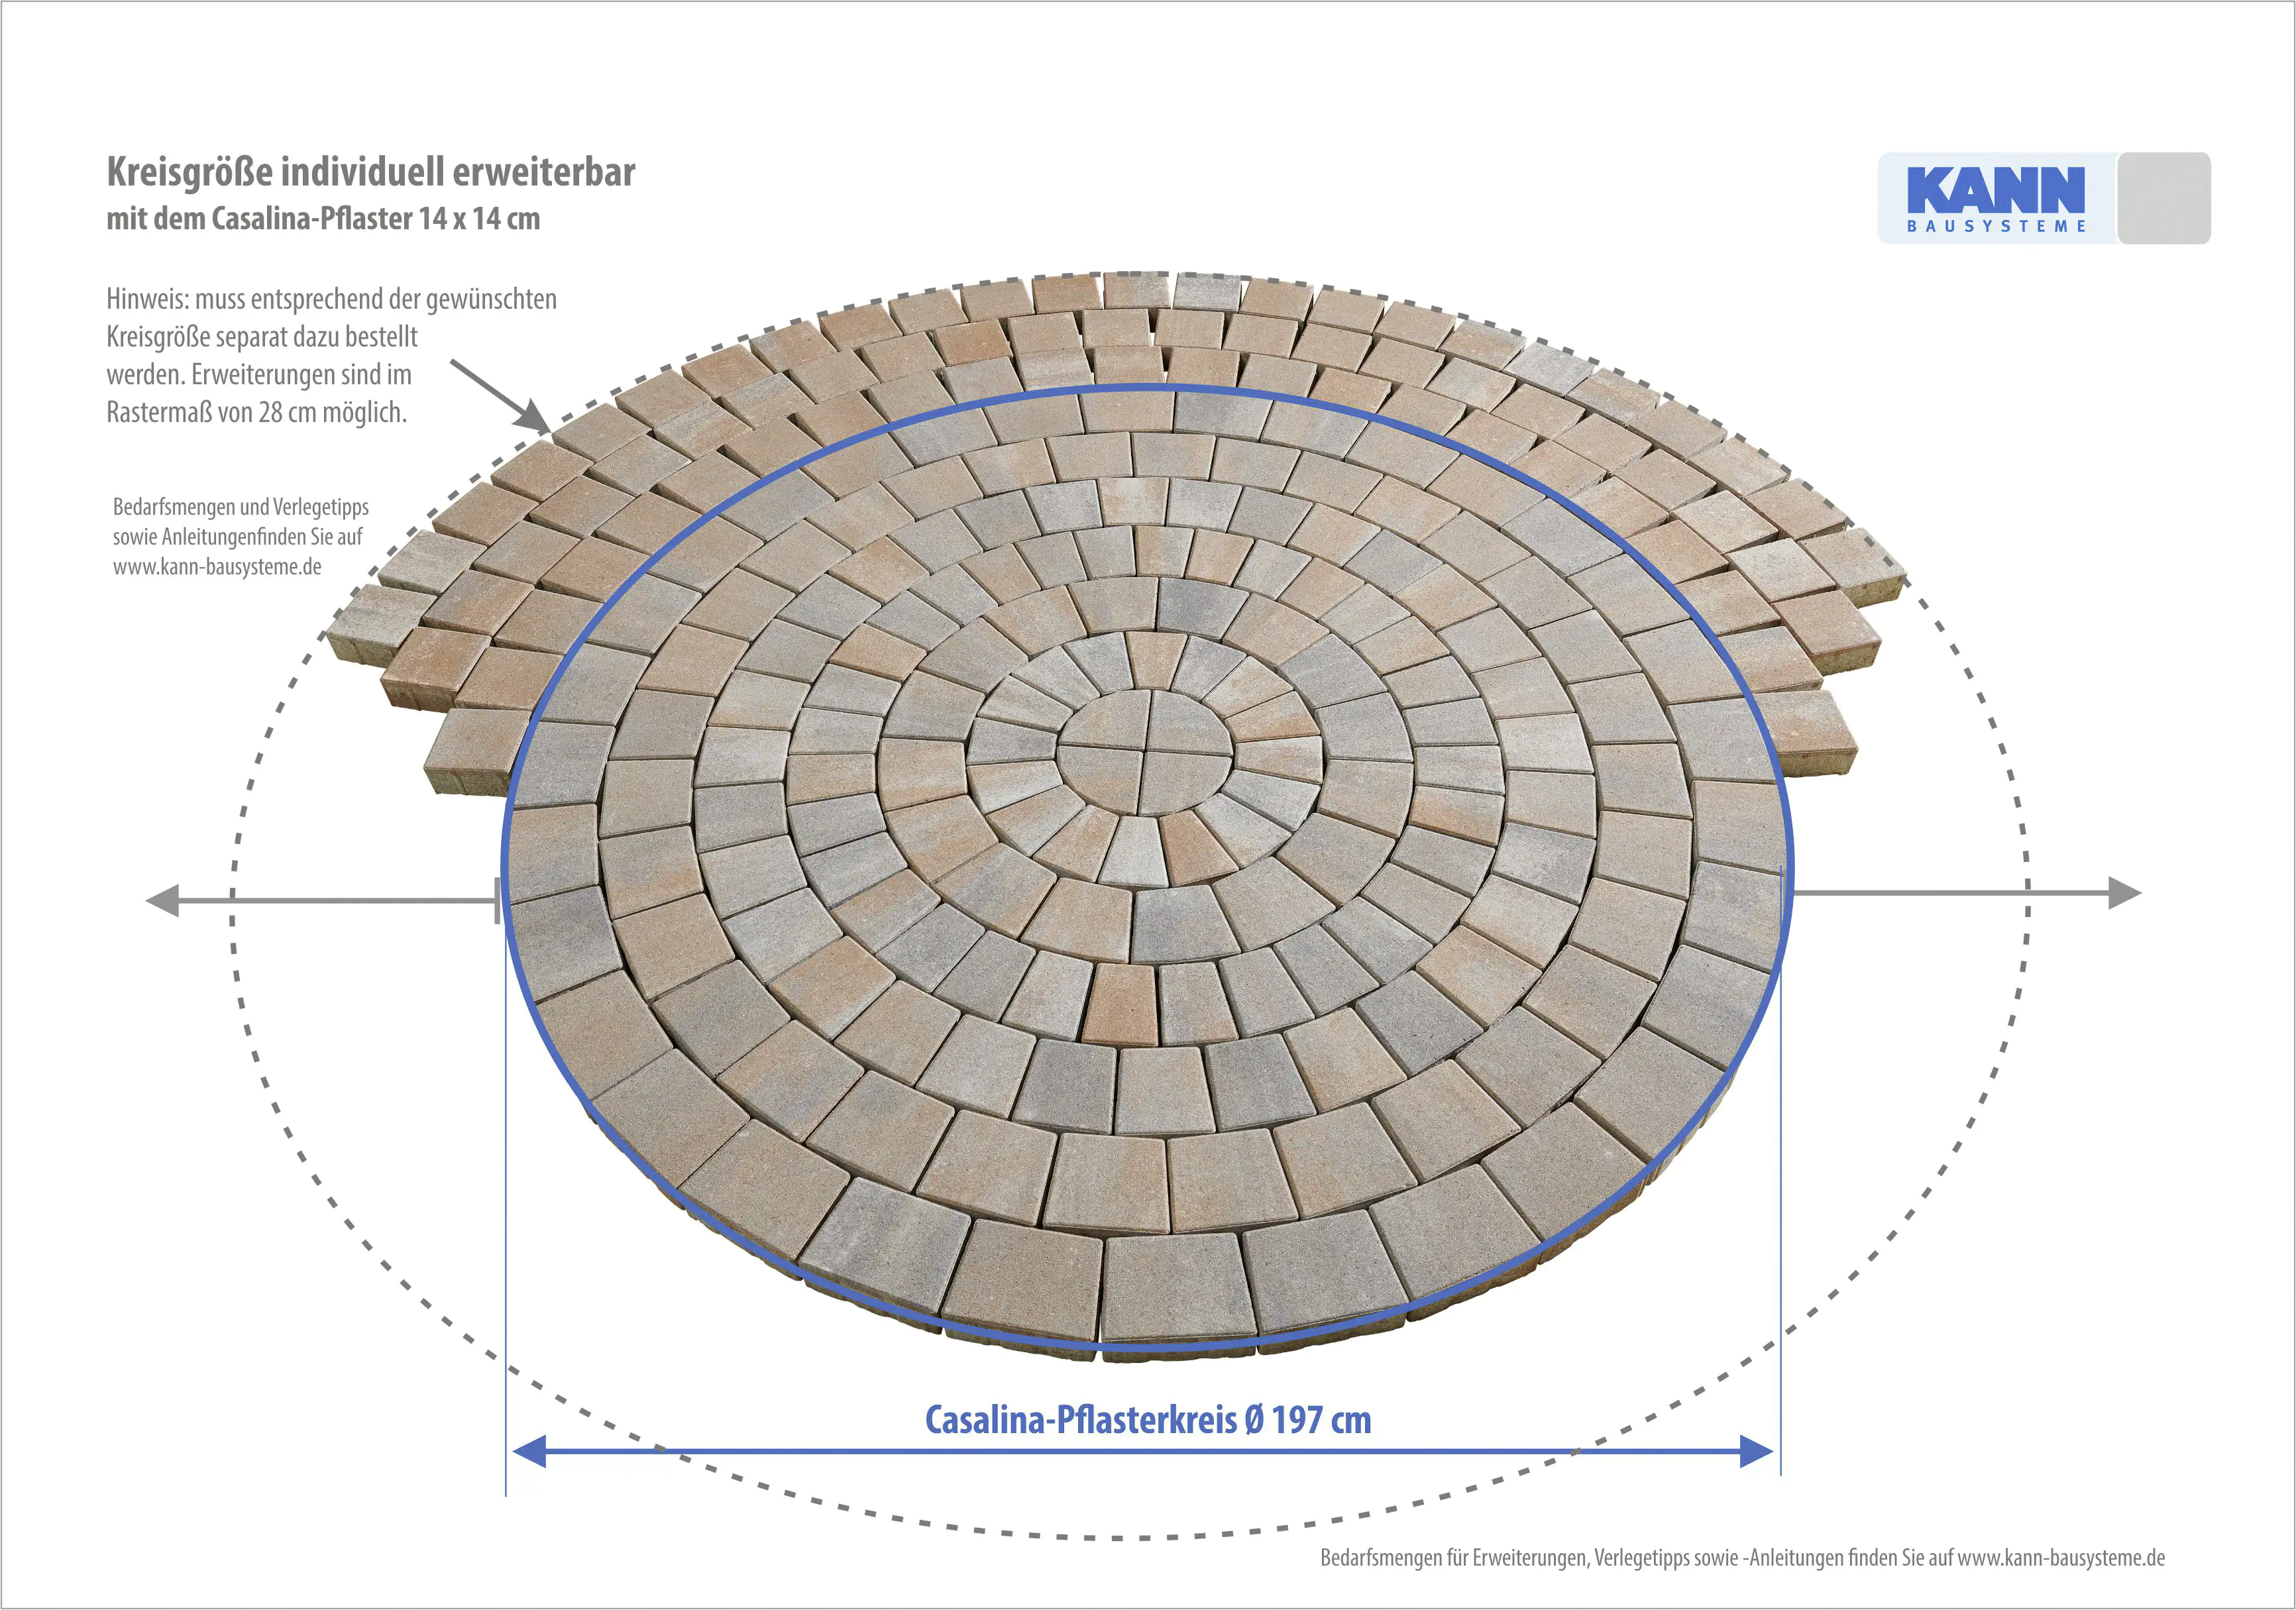
Task: Click the center four-stone circle of the paving
Action: [x=1146, y=750]
